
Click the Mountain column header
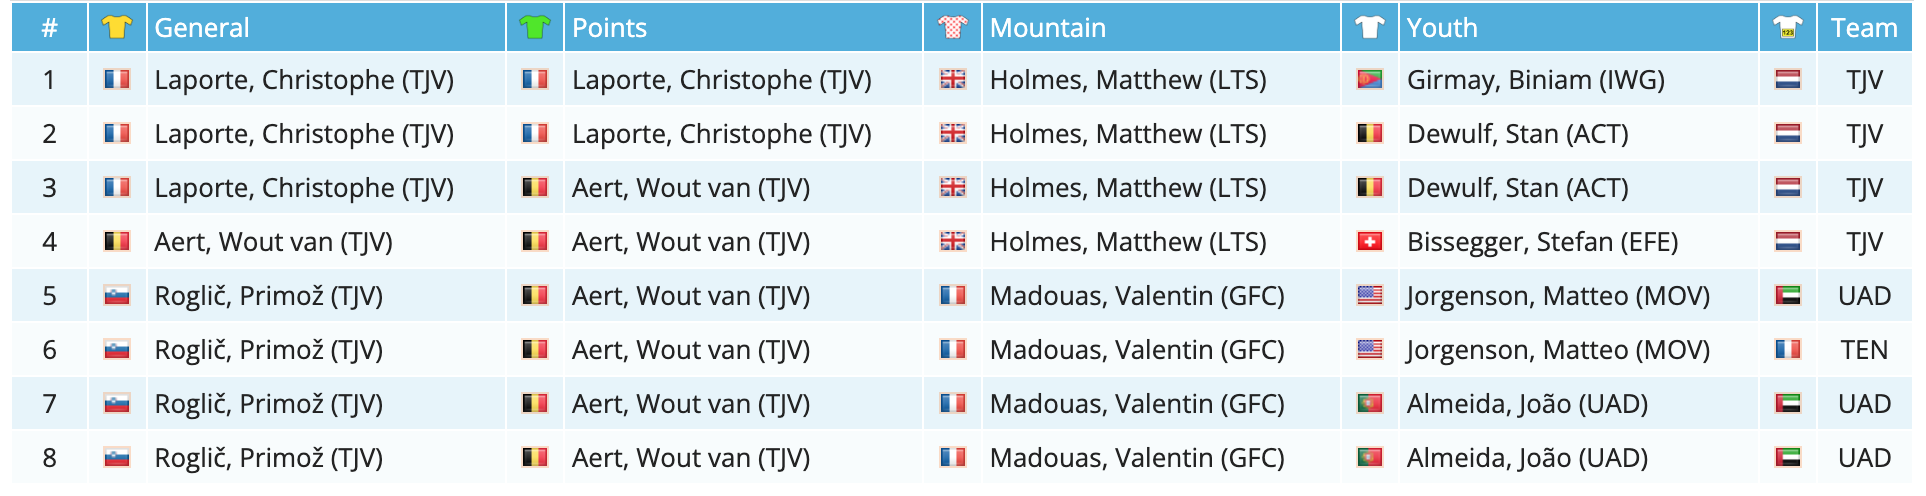pyautogui.click(x=1047, y=28)
